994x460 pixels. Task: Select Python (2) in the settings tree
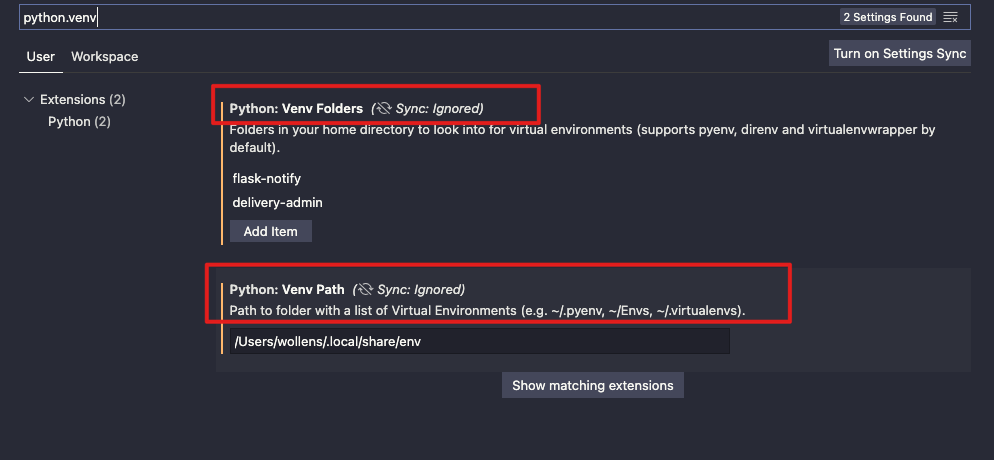point(78,121)
